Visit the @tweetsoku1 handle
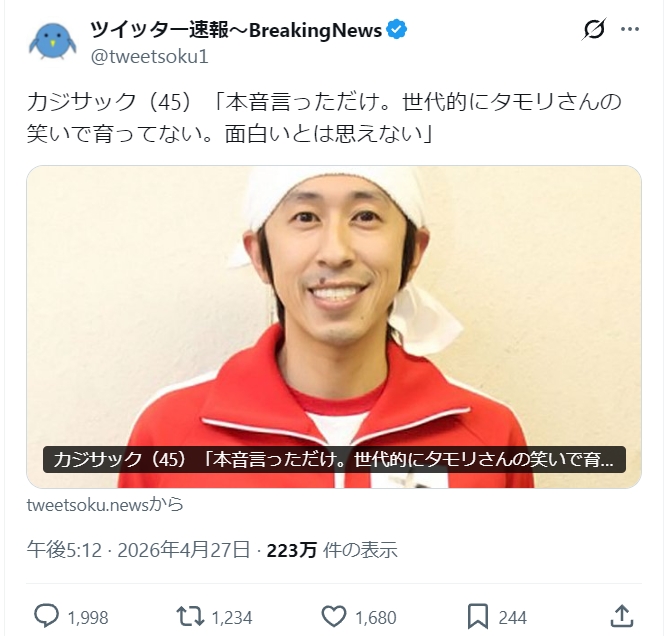The width and height of the screenshot is (668, 636). (150, 57)
